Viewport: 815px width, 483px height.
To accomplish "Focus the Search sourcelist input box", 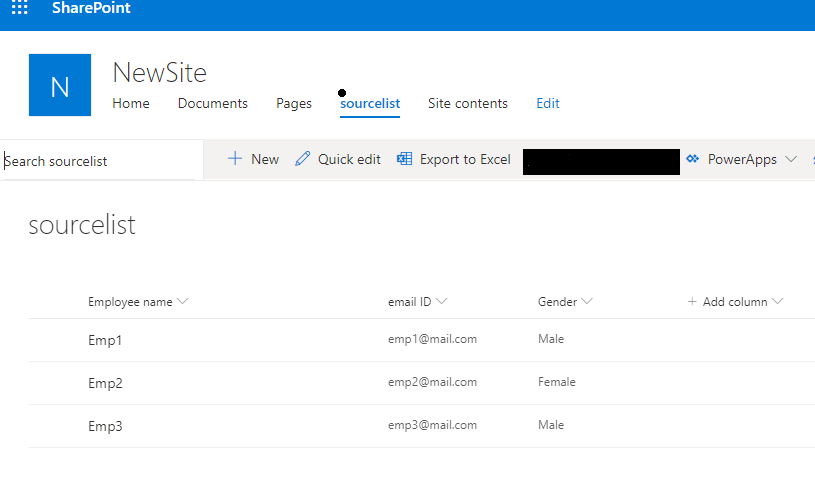I will [99, 161].
